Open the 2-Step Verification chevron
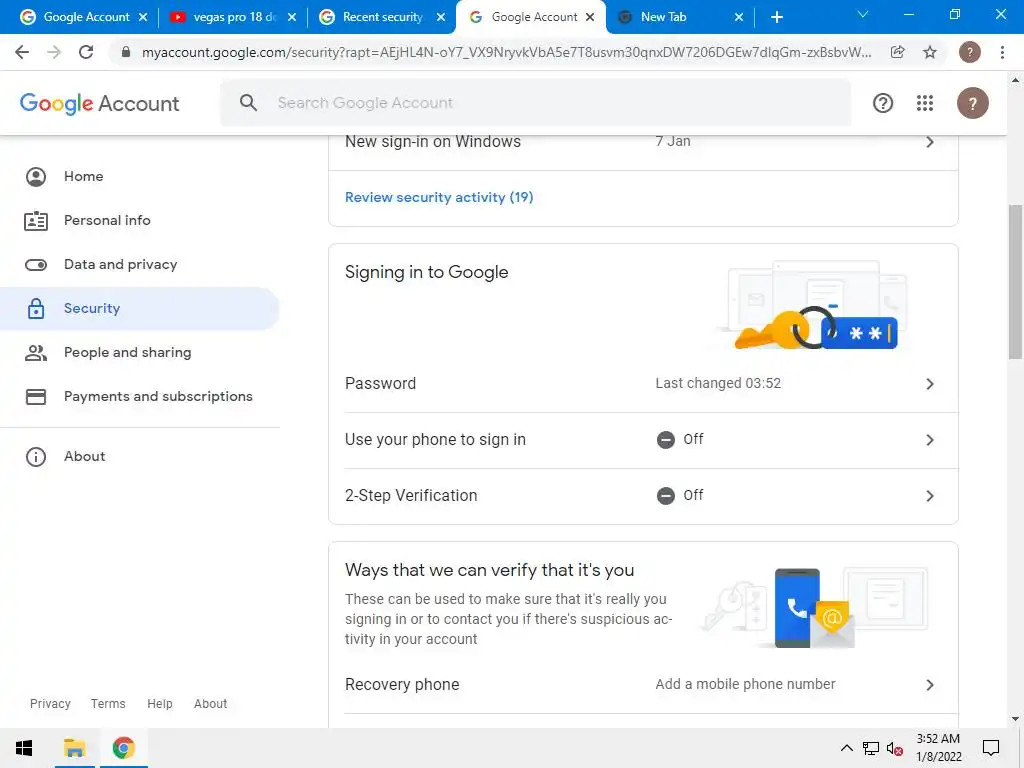 pyautogui.click(x=930, y=496)
